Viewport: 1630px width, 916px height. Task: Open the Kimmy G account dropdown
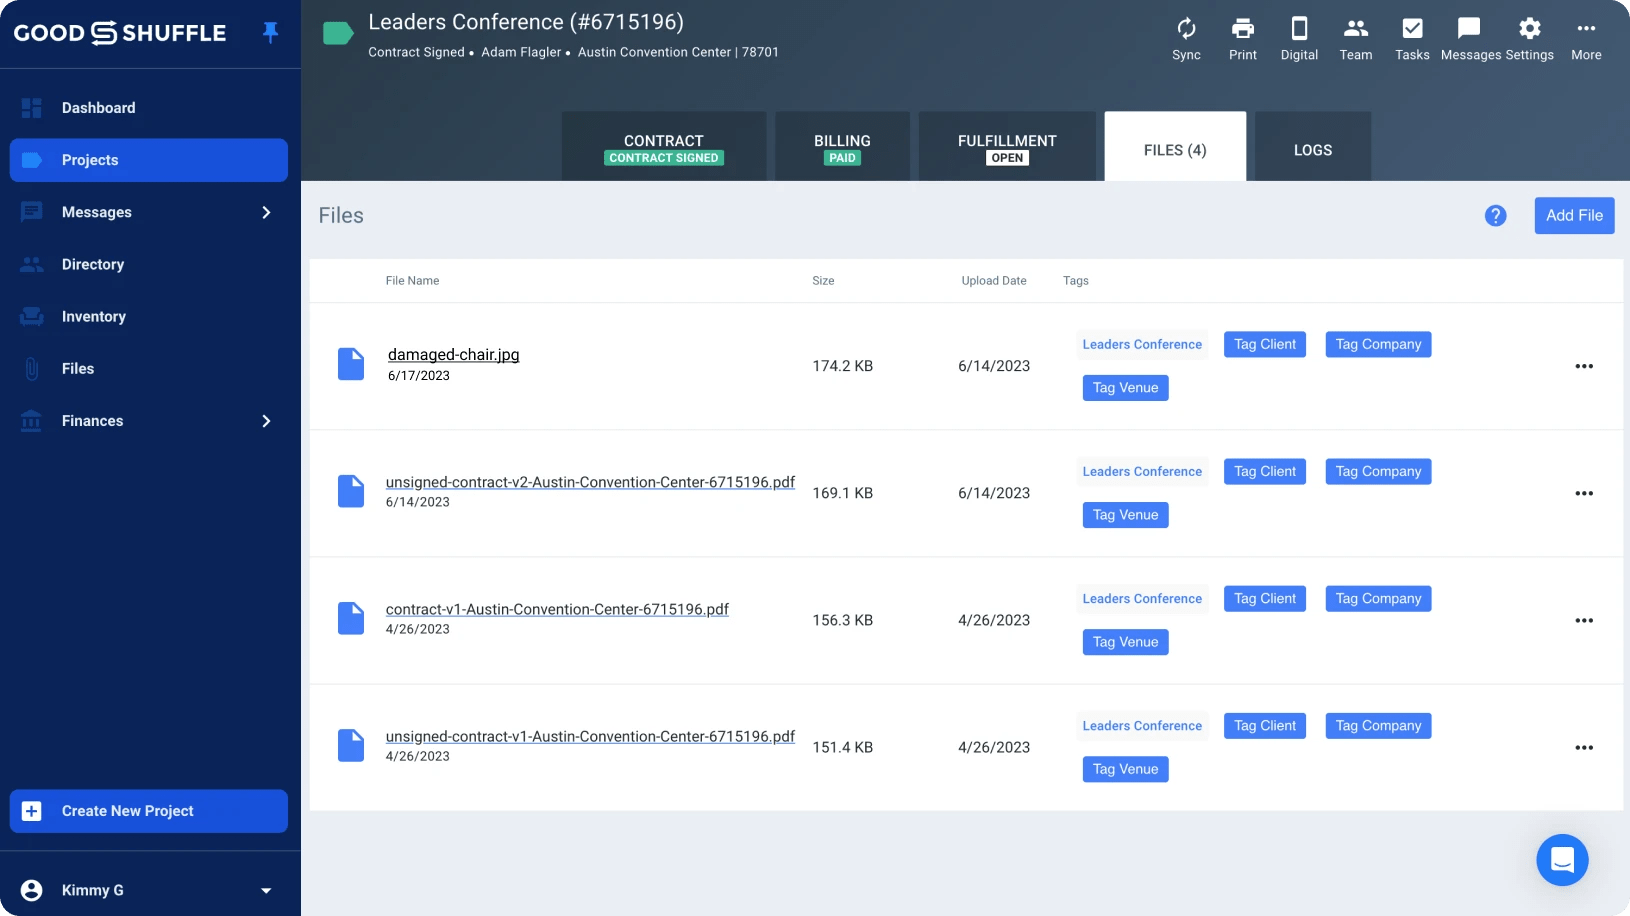pos(264,889)
